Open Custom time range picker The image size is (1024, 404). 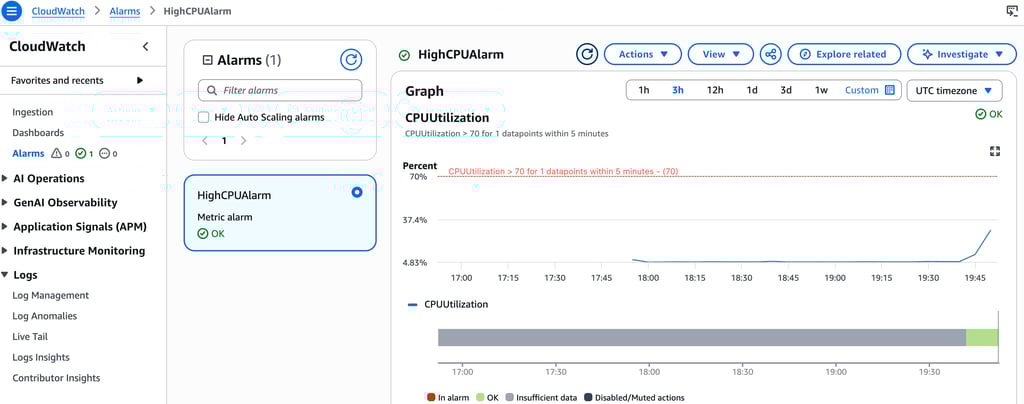[869, 90]
